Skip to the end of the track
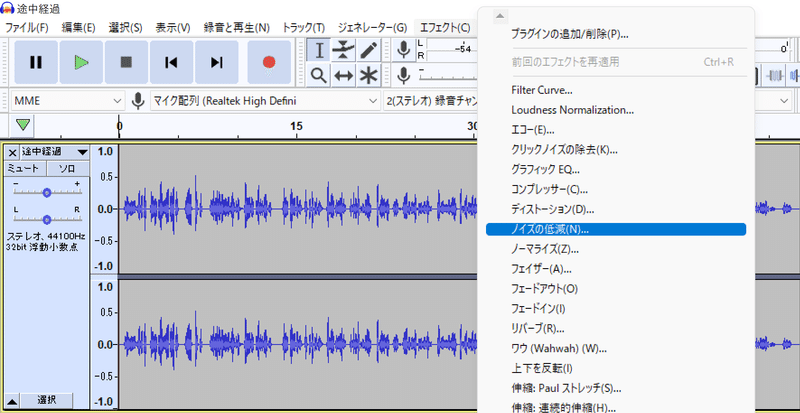The height and width of the screenshot is (413, 800). coord(216,62)
